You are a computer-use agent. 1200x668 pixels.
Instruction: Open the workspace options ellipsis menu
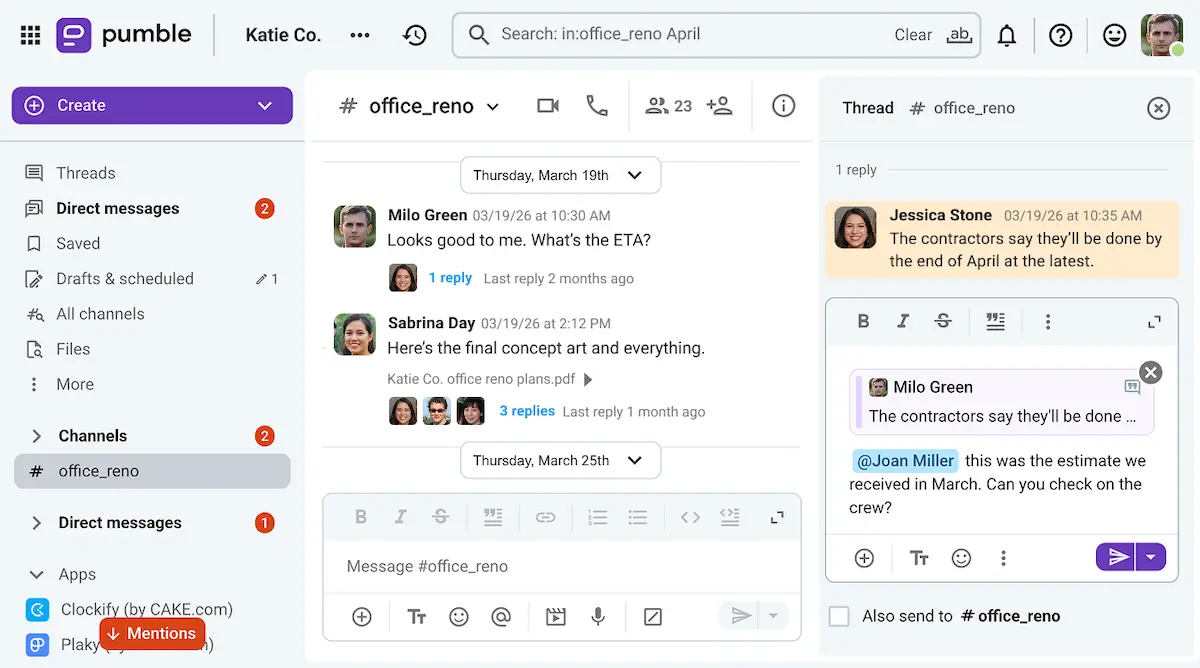tap(360, 35)
